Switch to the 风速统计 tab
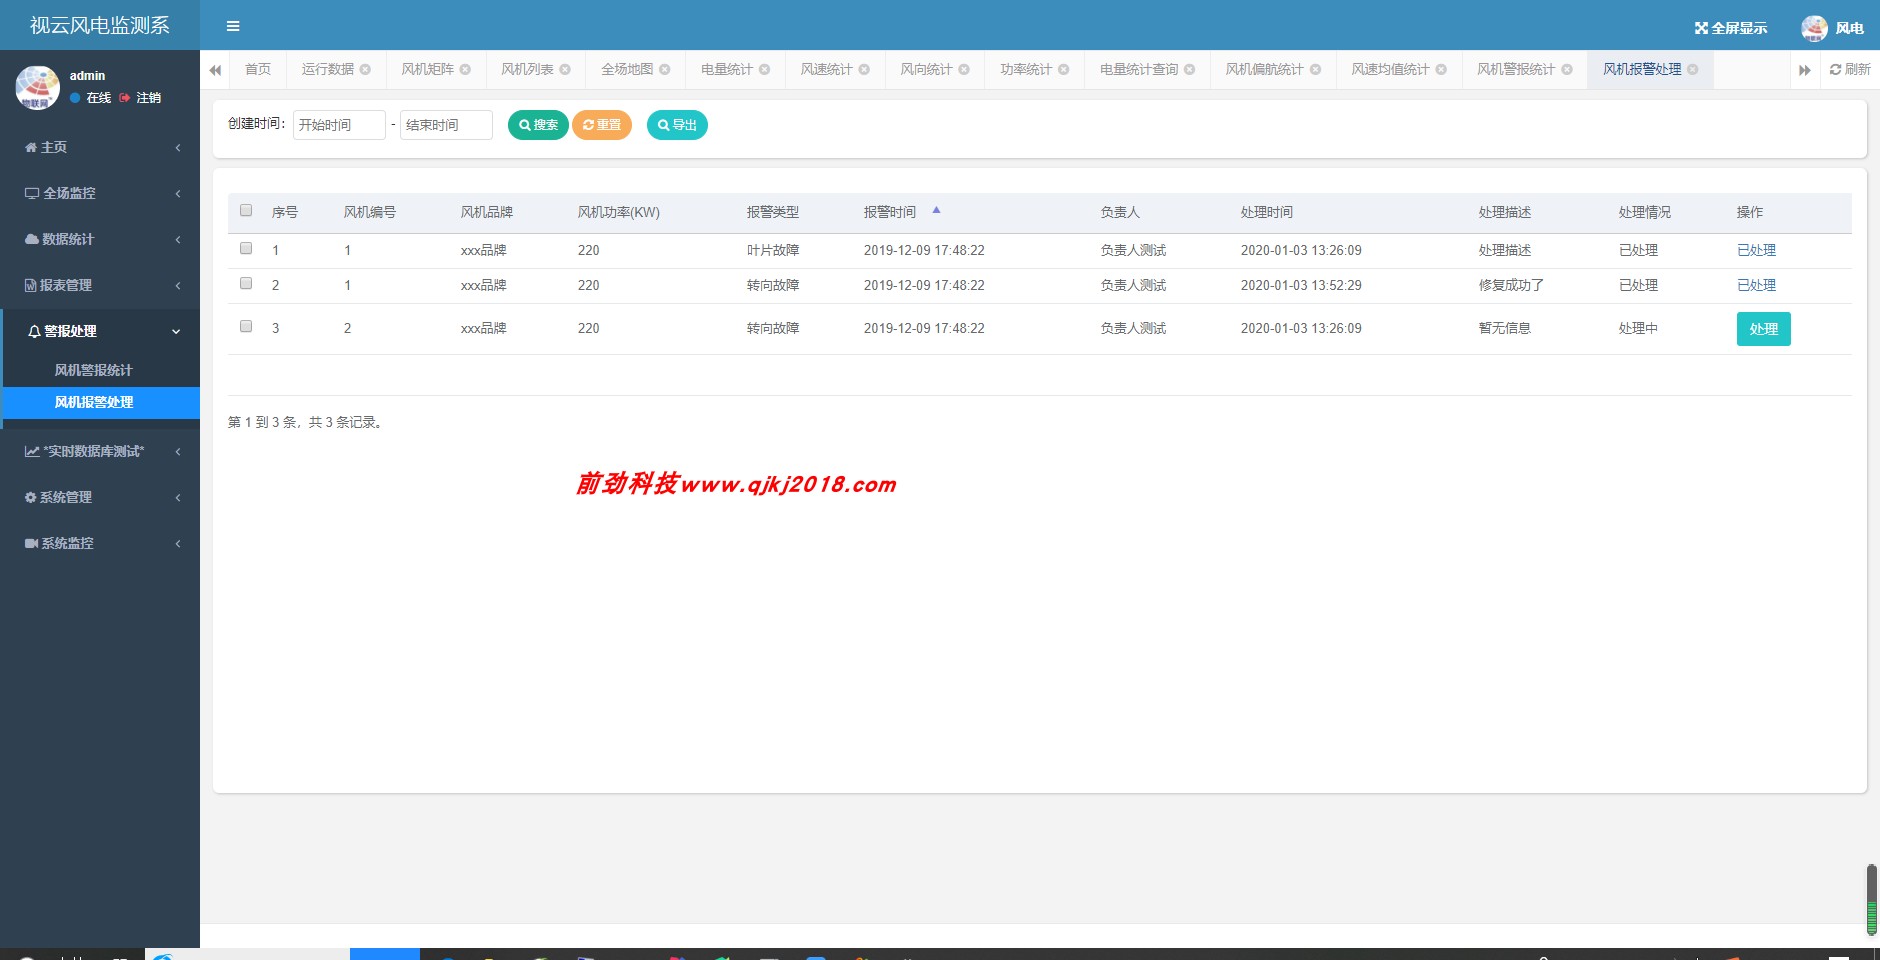Image resolution: width=1880 pixels, height=960 pixels. [827, 69]
